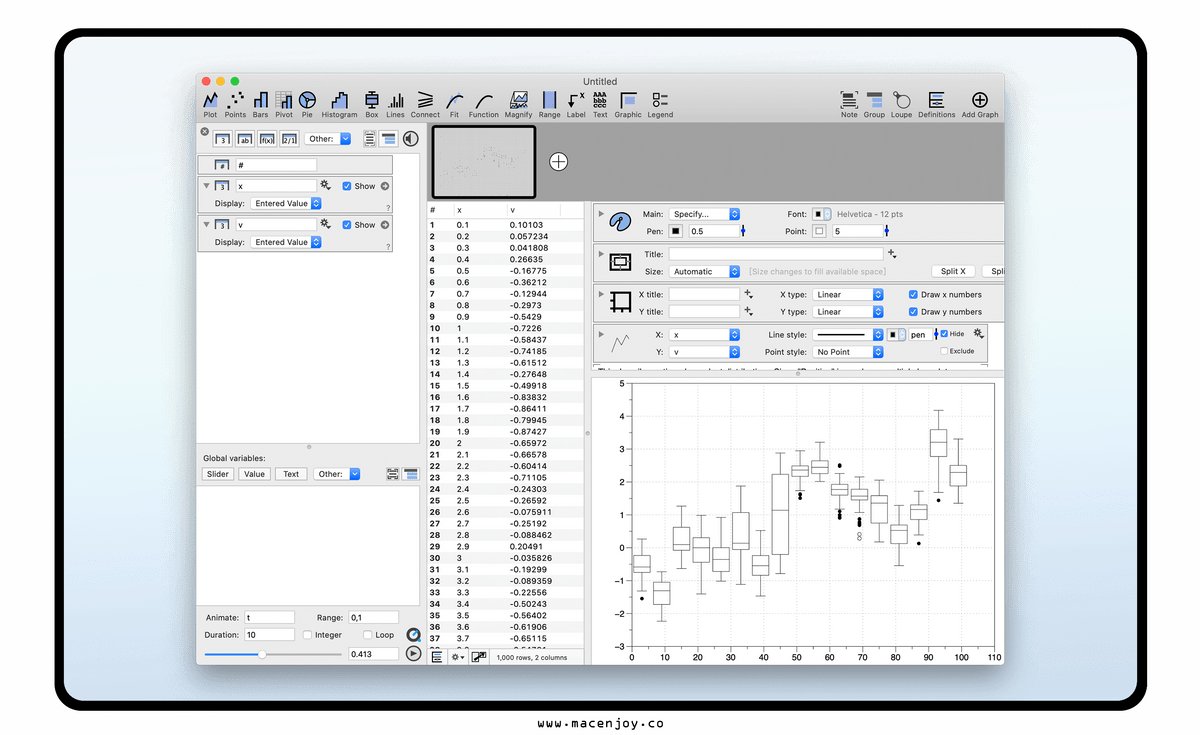The image size is (1200, 735).
Task: Add a Function command
Action: pos(483,103)
